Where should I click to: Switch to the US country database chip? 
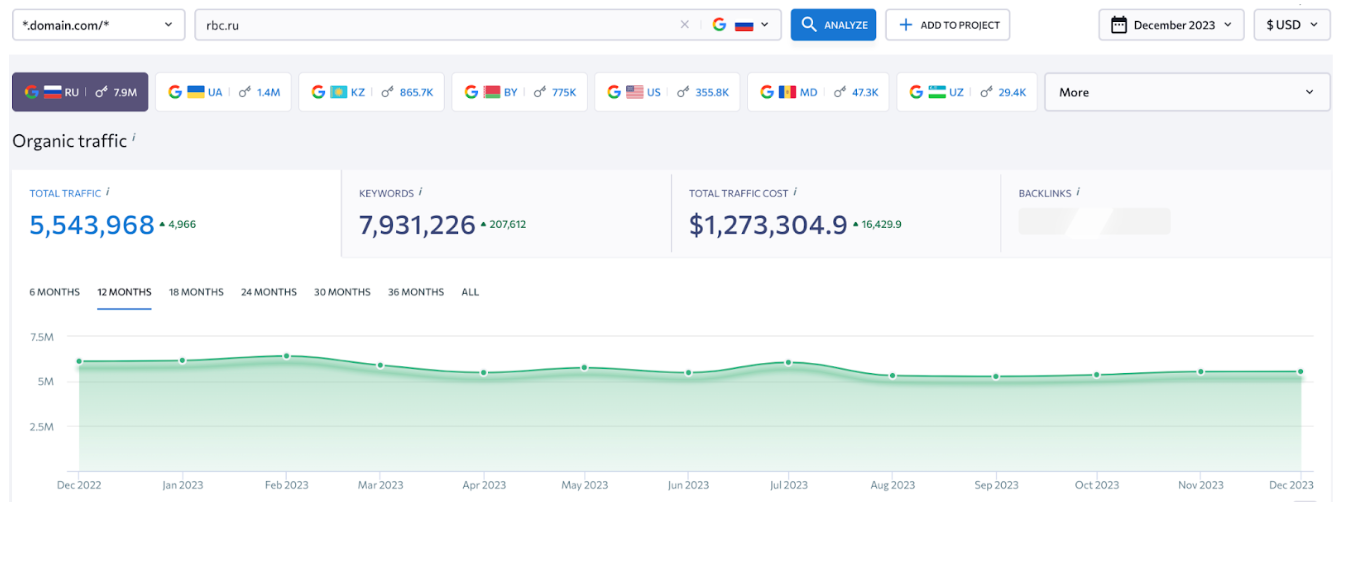point(665,92)
